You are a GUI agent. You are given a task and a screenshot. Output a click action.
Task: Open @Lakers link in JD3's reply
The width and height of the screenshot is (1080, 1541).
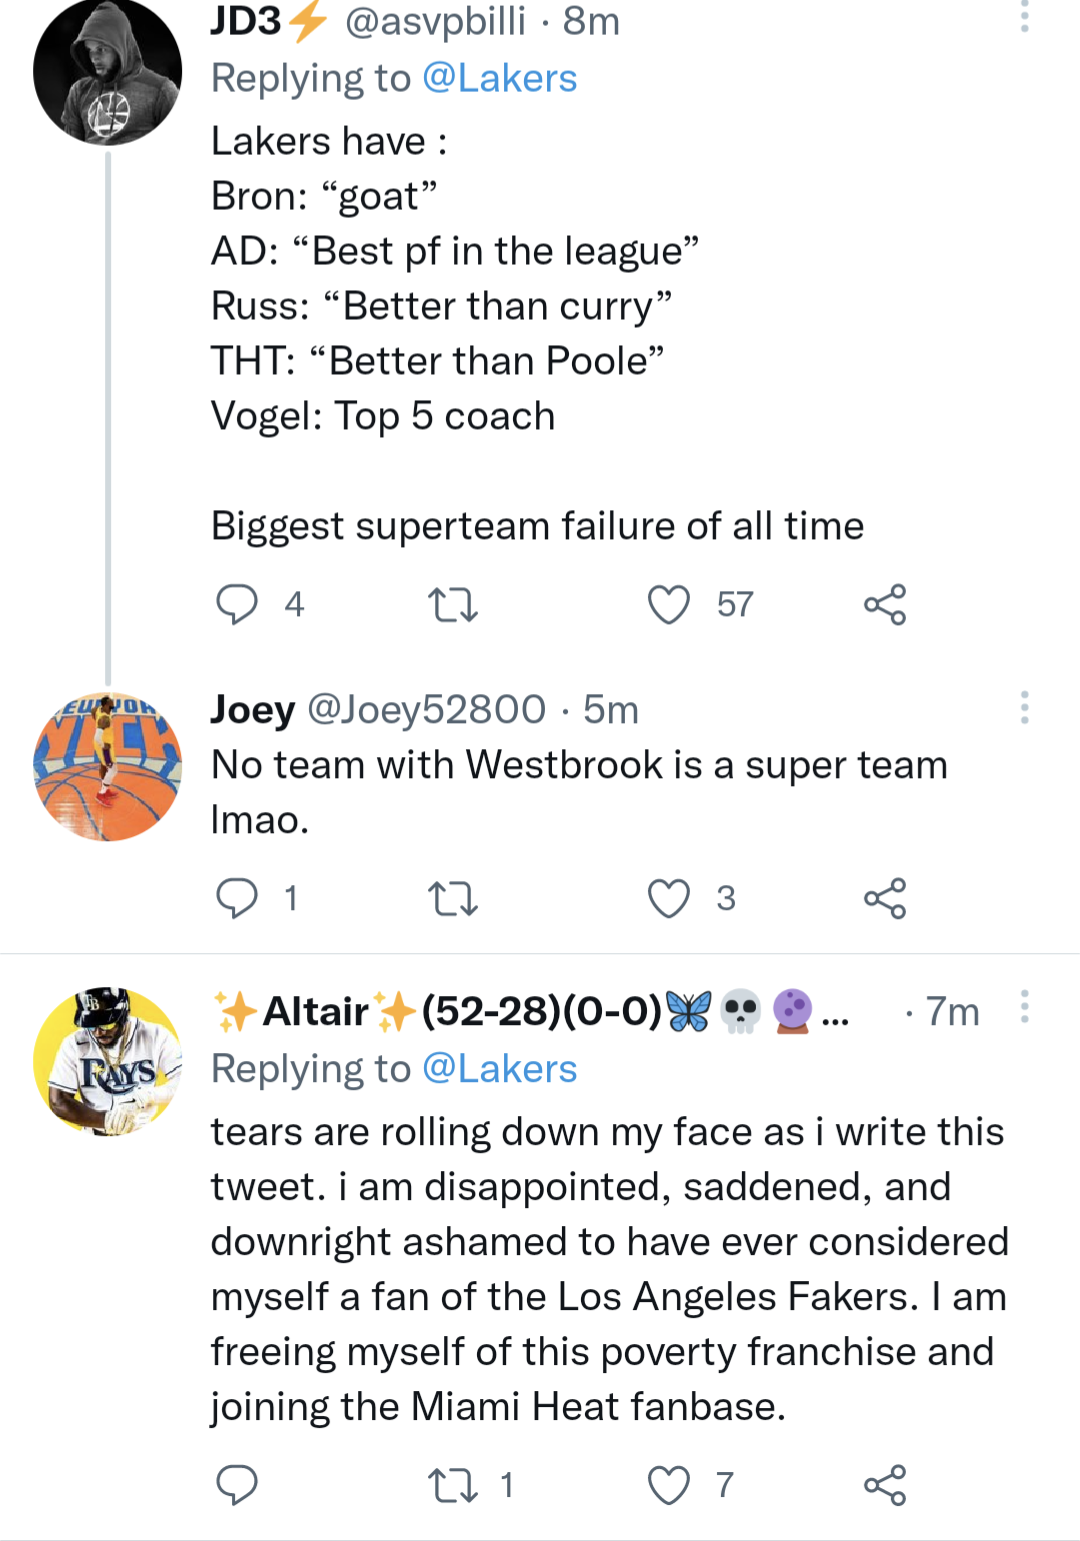(499, 78)
